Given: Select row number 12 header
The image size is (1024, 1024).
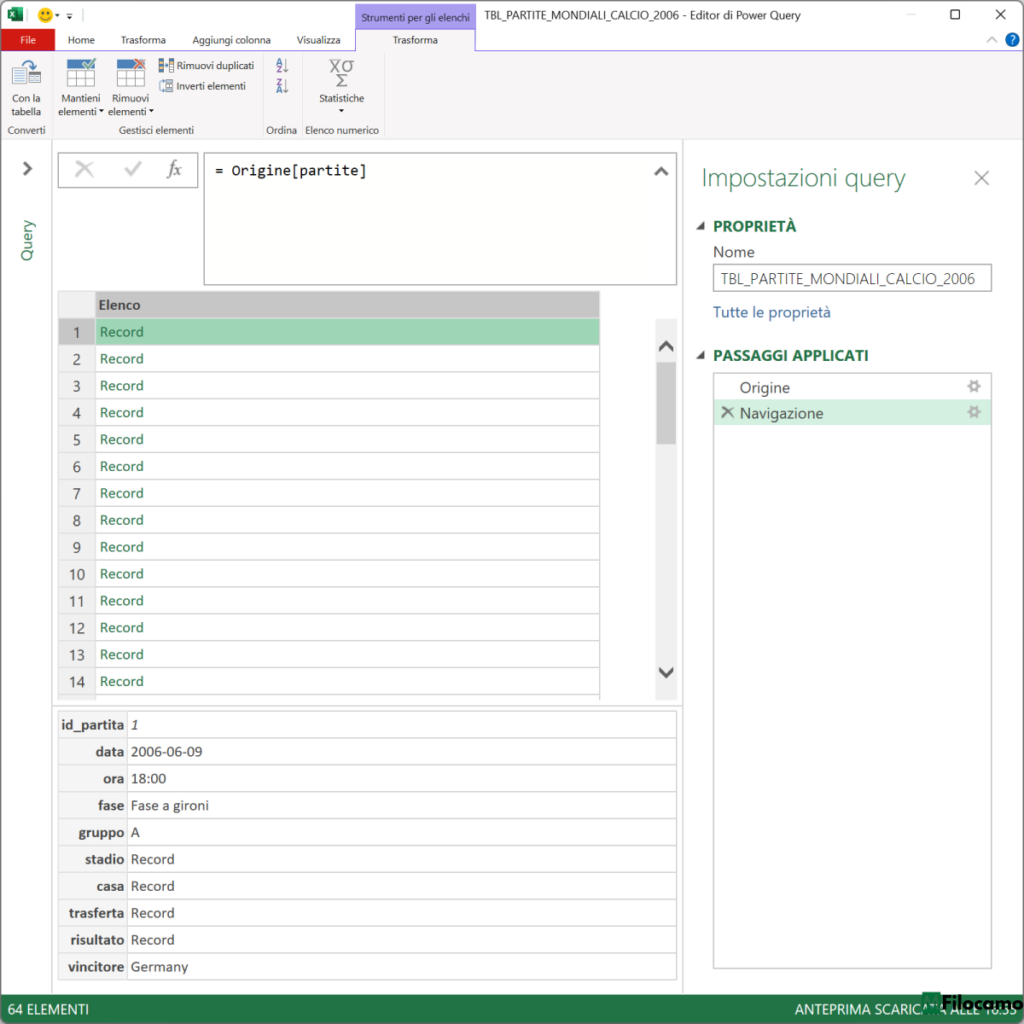Looking at the screenshot, I should (76, 628).
